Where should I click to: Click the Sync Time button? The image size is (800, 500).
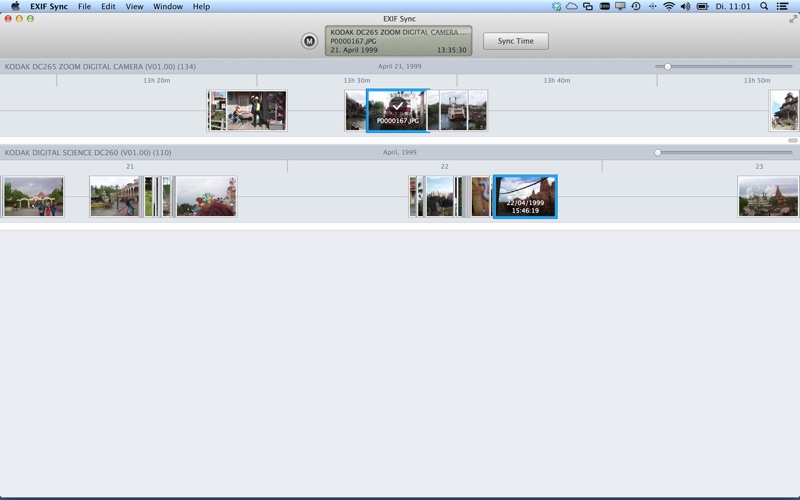coord(516,41)
